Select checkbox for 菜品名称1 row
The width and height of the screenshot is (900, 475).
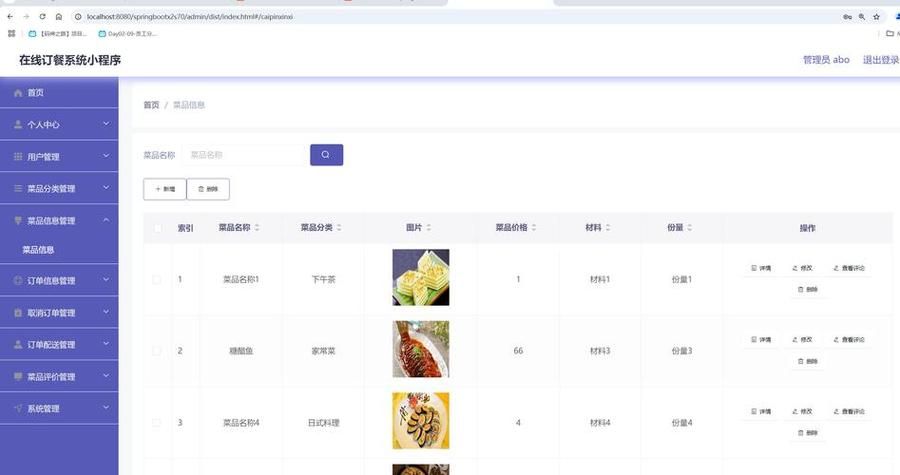[x=157, y=279]
